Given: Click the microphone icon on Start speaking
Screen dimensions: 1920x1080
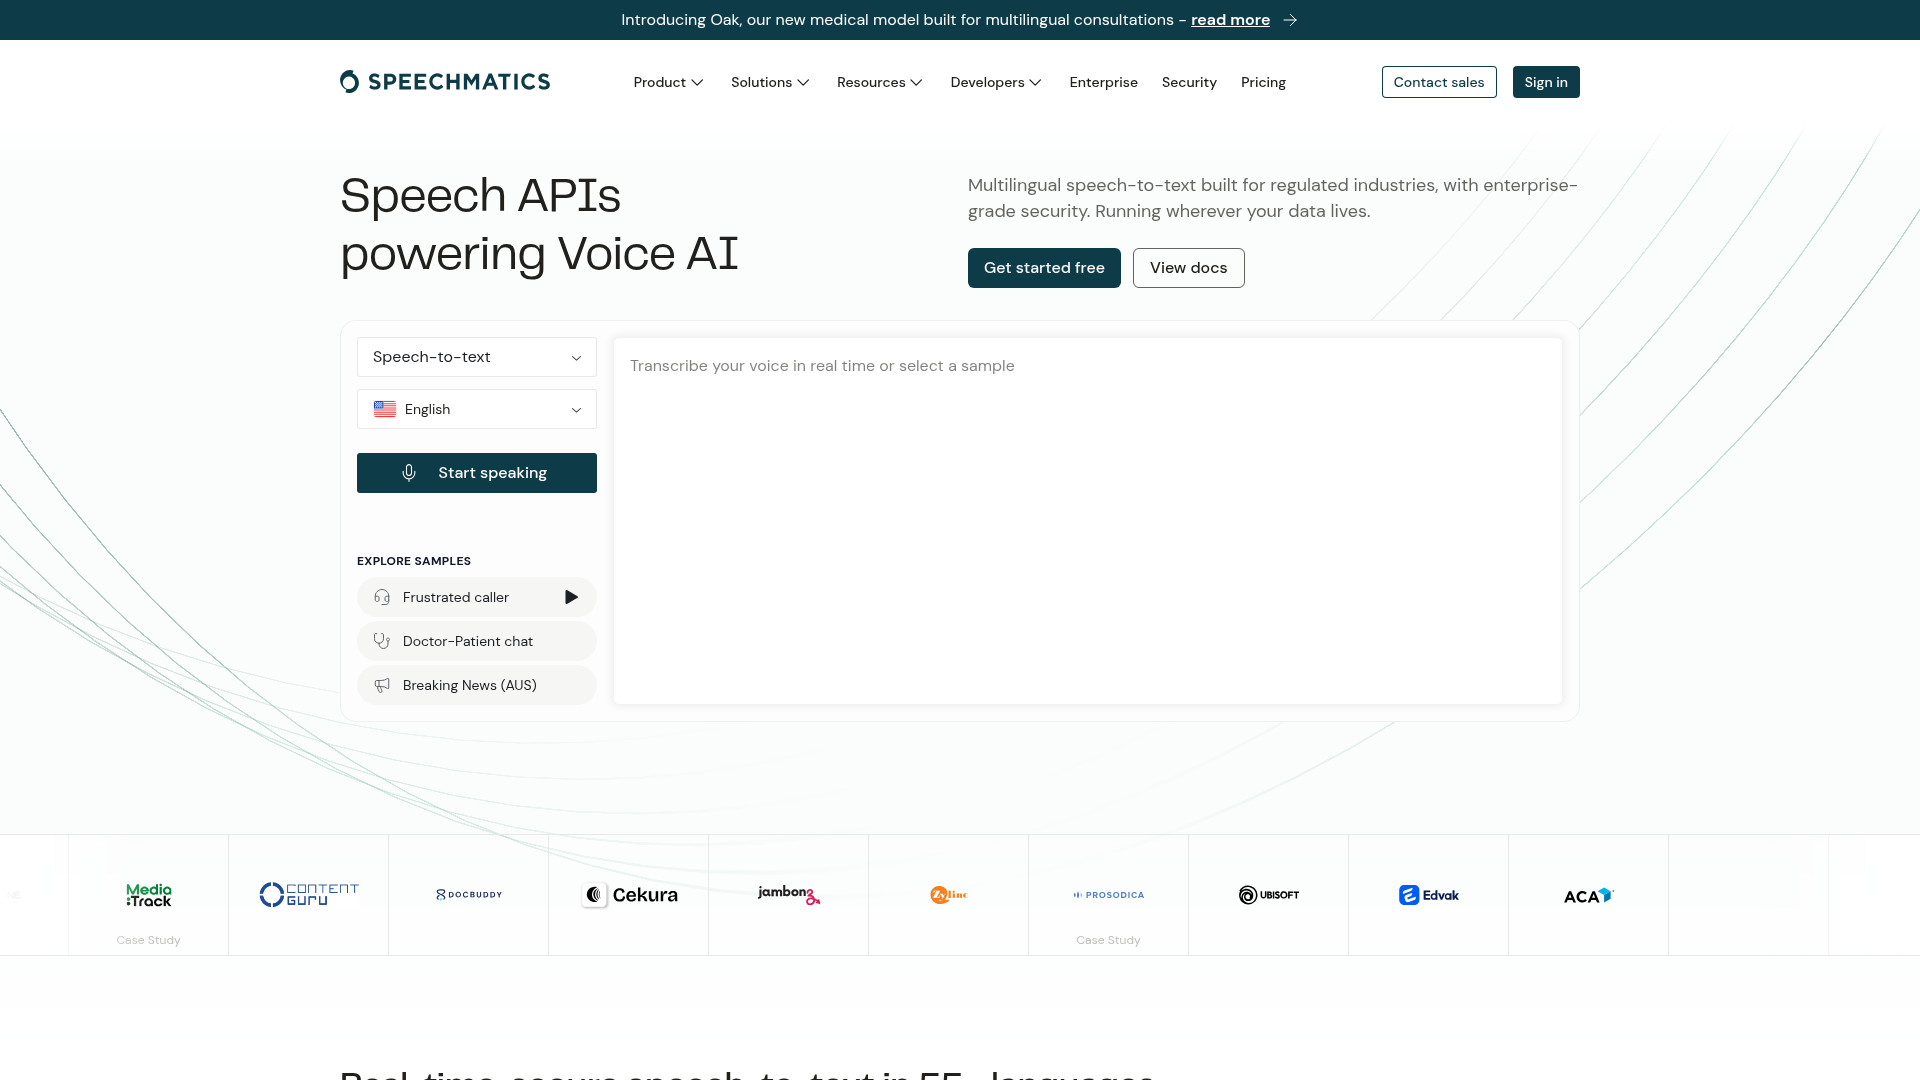Looking at the screenshot, I should point(409,473).
